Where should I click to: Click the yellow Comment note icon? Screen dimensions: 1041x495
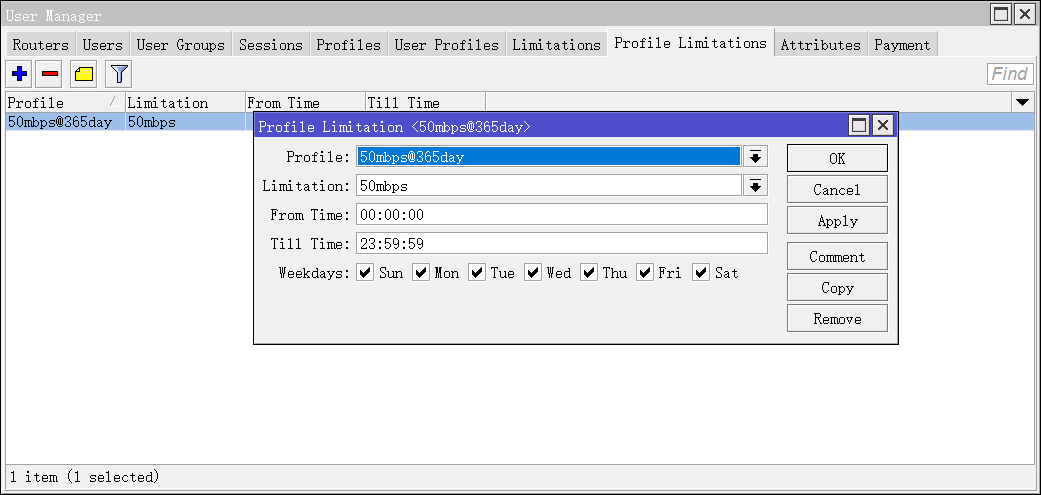[83, 73]
